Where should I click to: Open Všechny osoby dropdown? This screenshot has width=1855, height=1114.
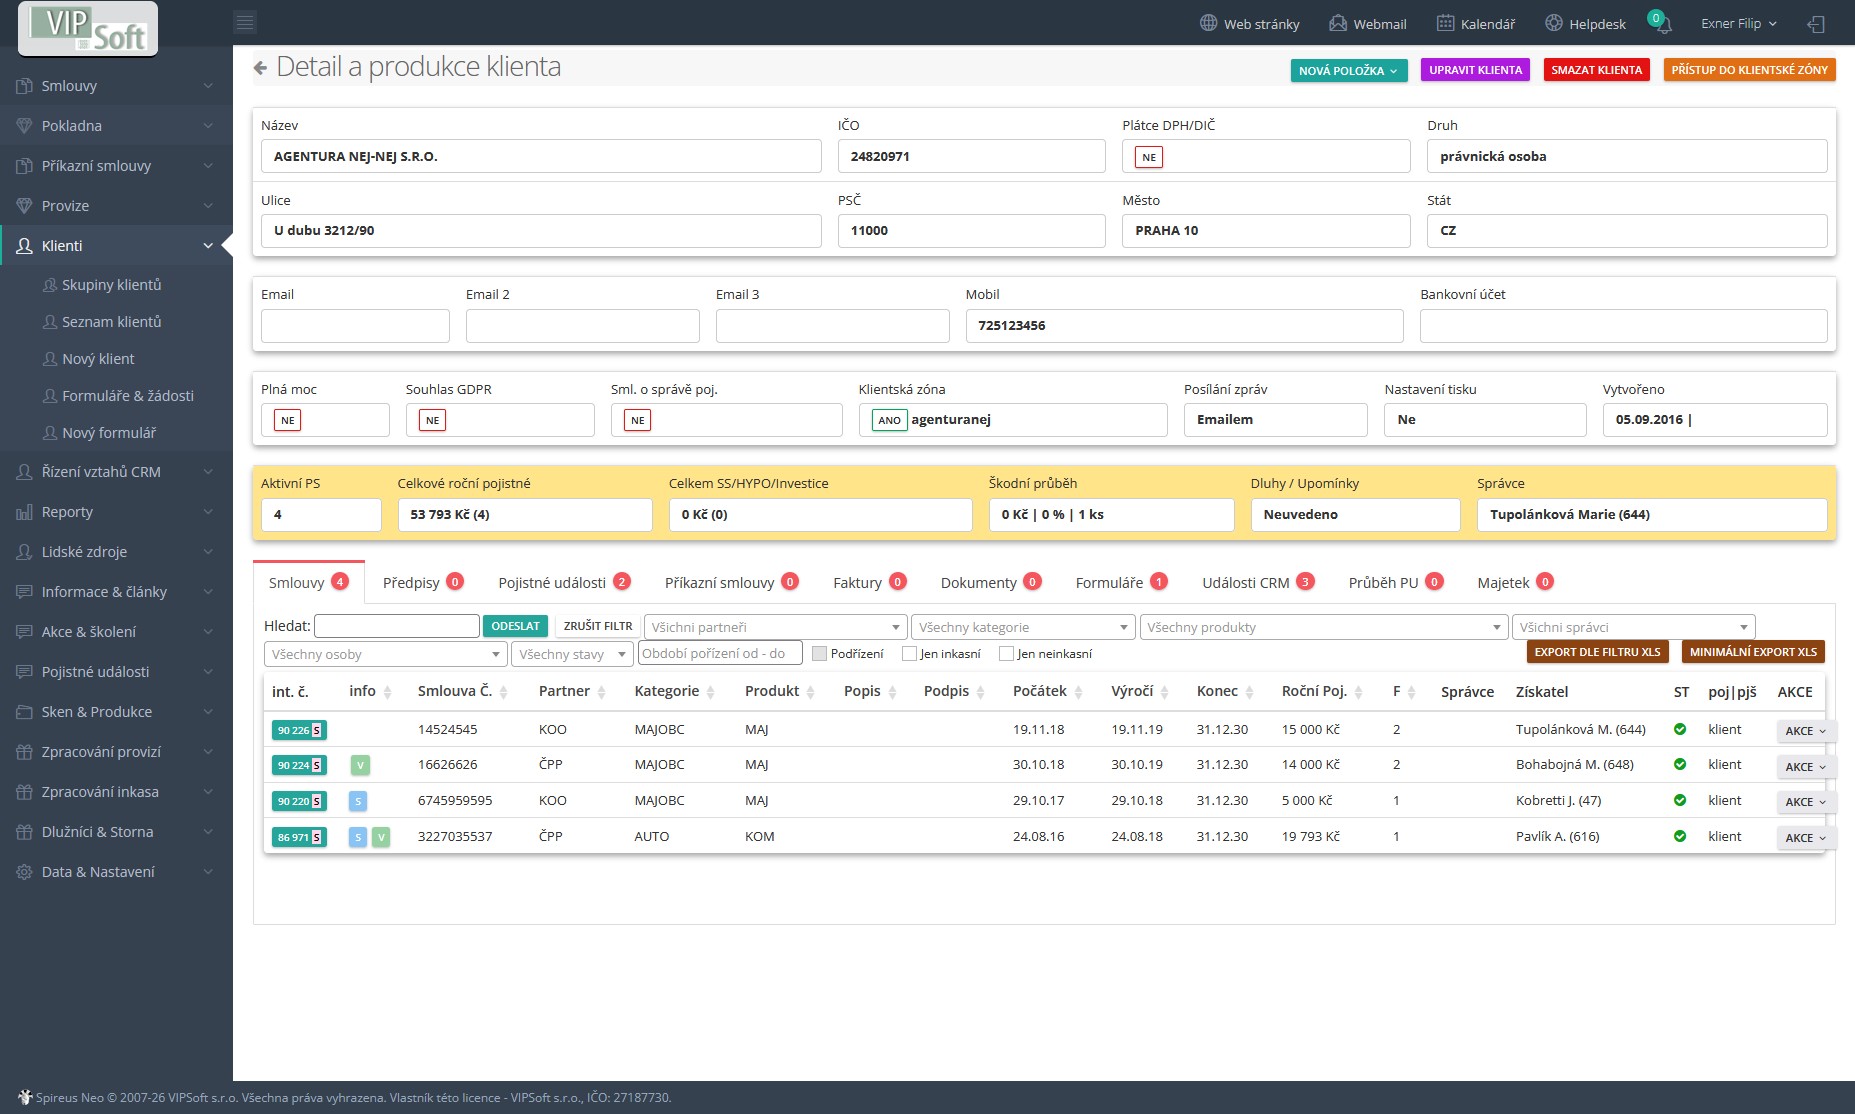point(385,654)
